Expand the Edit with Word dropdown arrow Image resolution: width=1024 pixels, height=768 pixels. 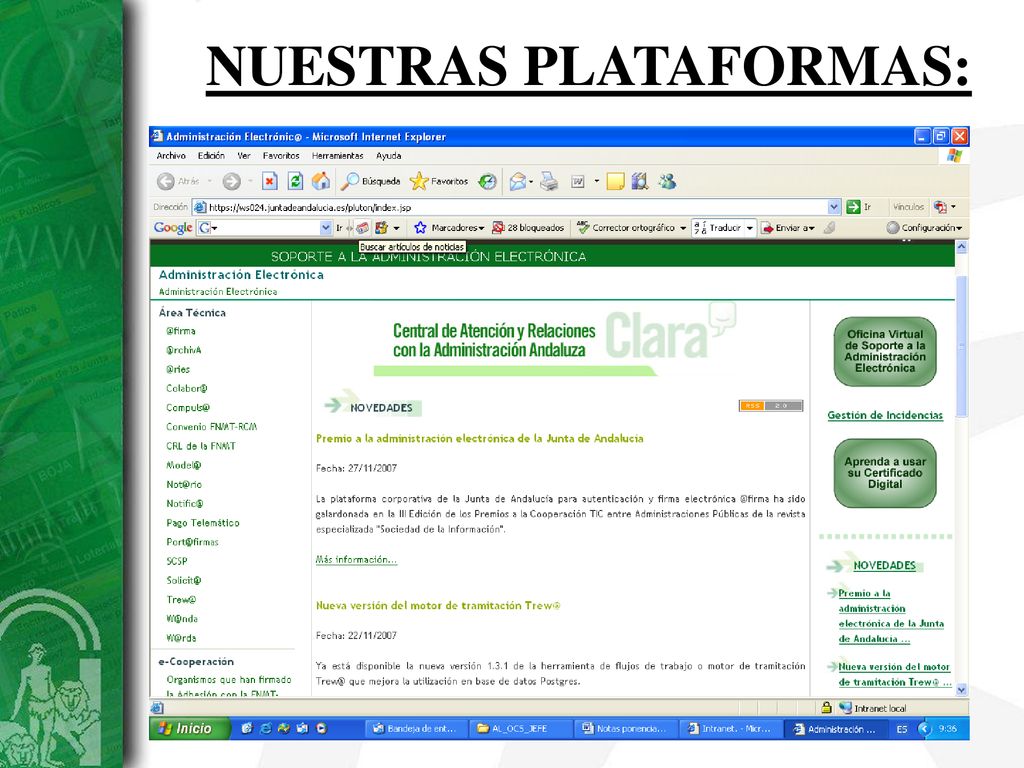tap(596, 181)
